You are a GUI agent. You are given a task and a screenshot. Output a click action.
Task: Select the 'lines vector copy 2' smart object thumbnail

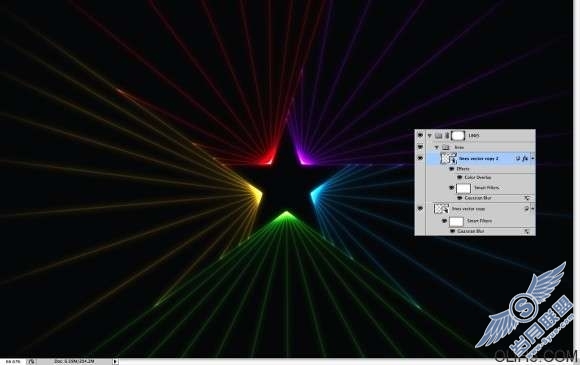tap(448, 158)
